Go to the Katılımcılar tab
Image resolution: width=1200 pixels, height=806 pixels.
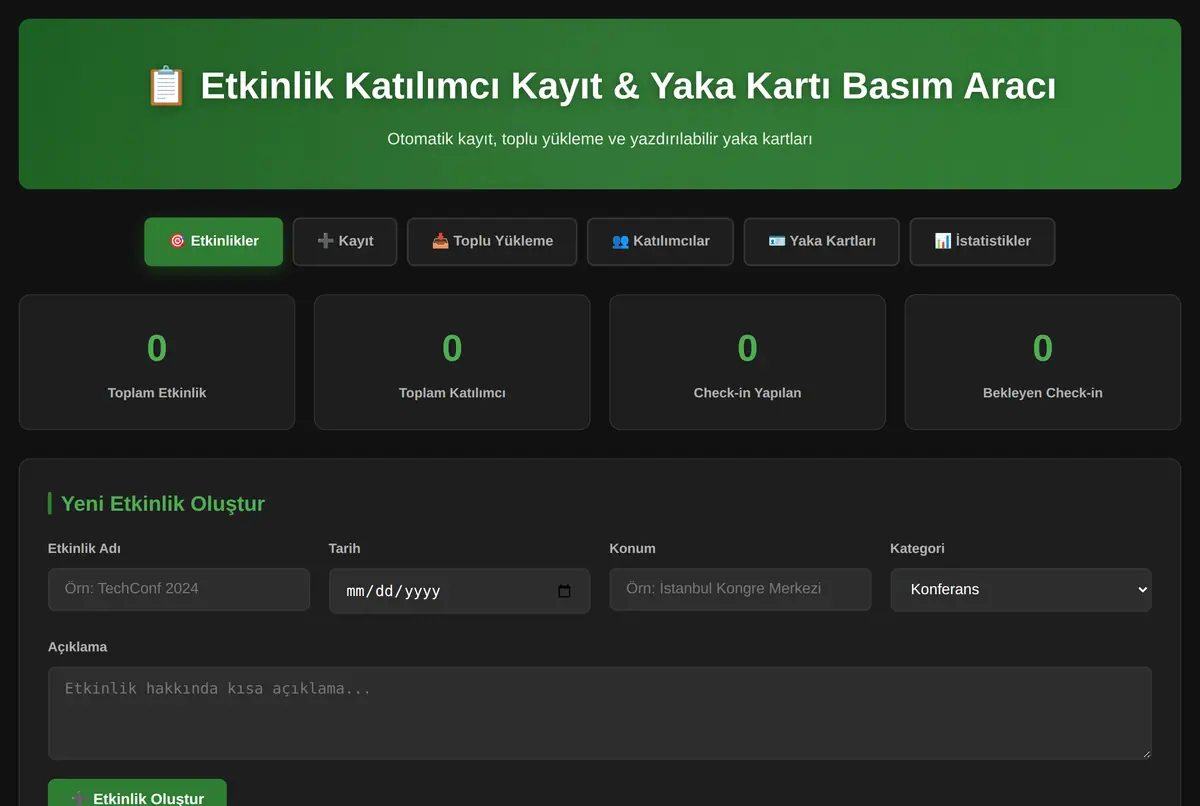660,241
